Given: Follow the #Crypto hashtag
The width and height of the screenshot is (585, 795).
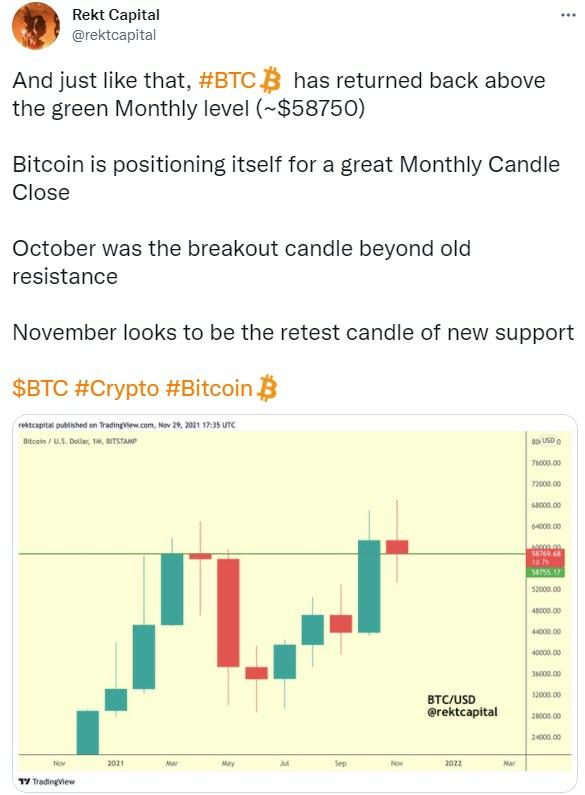Looking at the screenshot, I should 117,388.
